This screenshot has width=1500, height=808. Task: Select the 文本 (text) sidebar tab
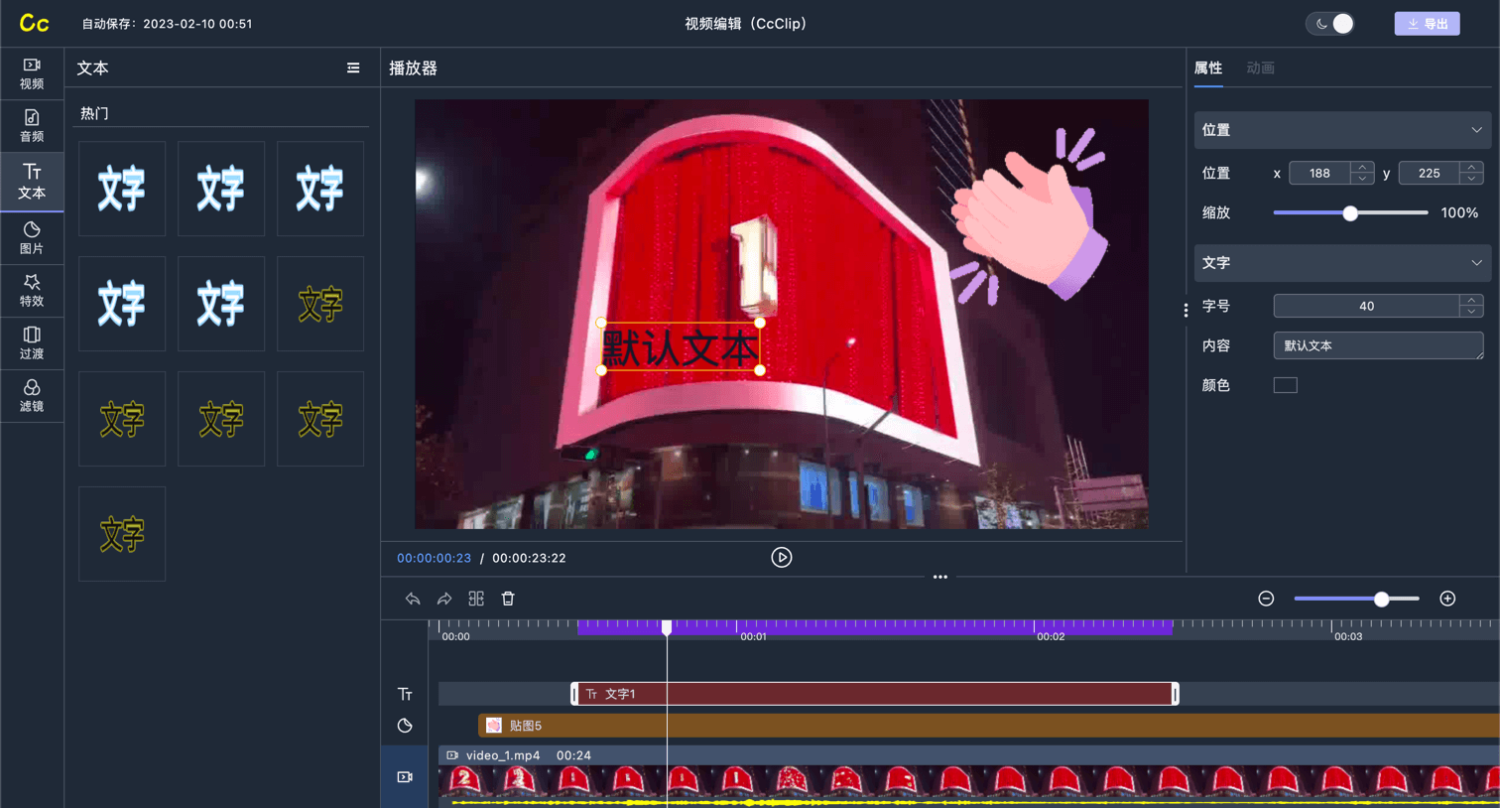pos(32,182)
